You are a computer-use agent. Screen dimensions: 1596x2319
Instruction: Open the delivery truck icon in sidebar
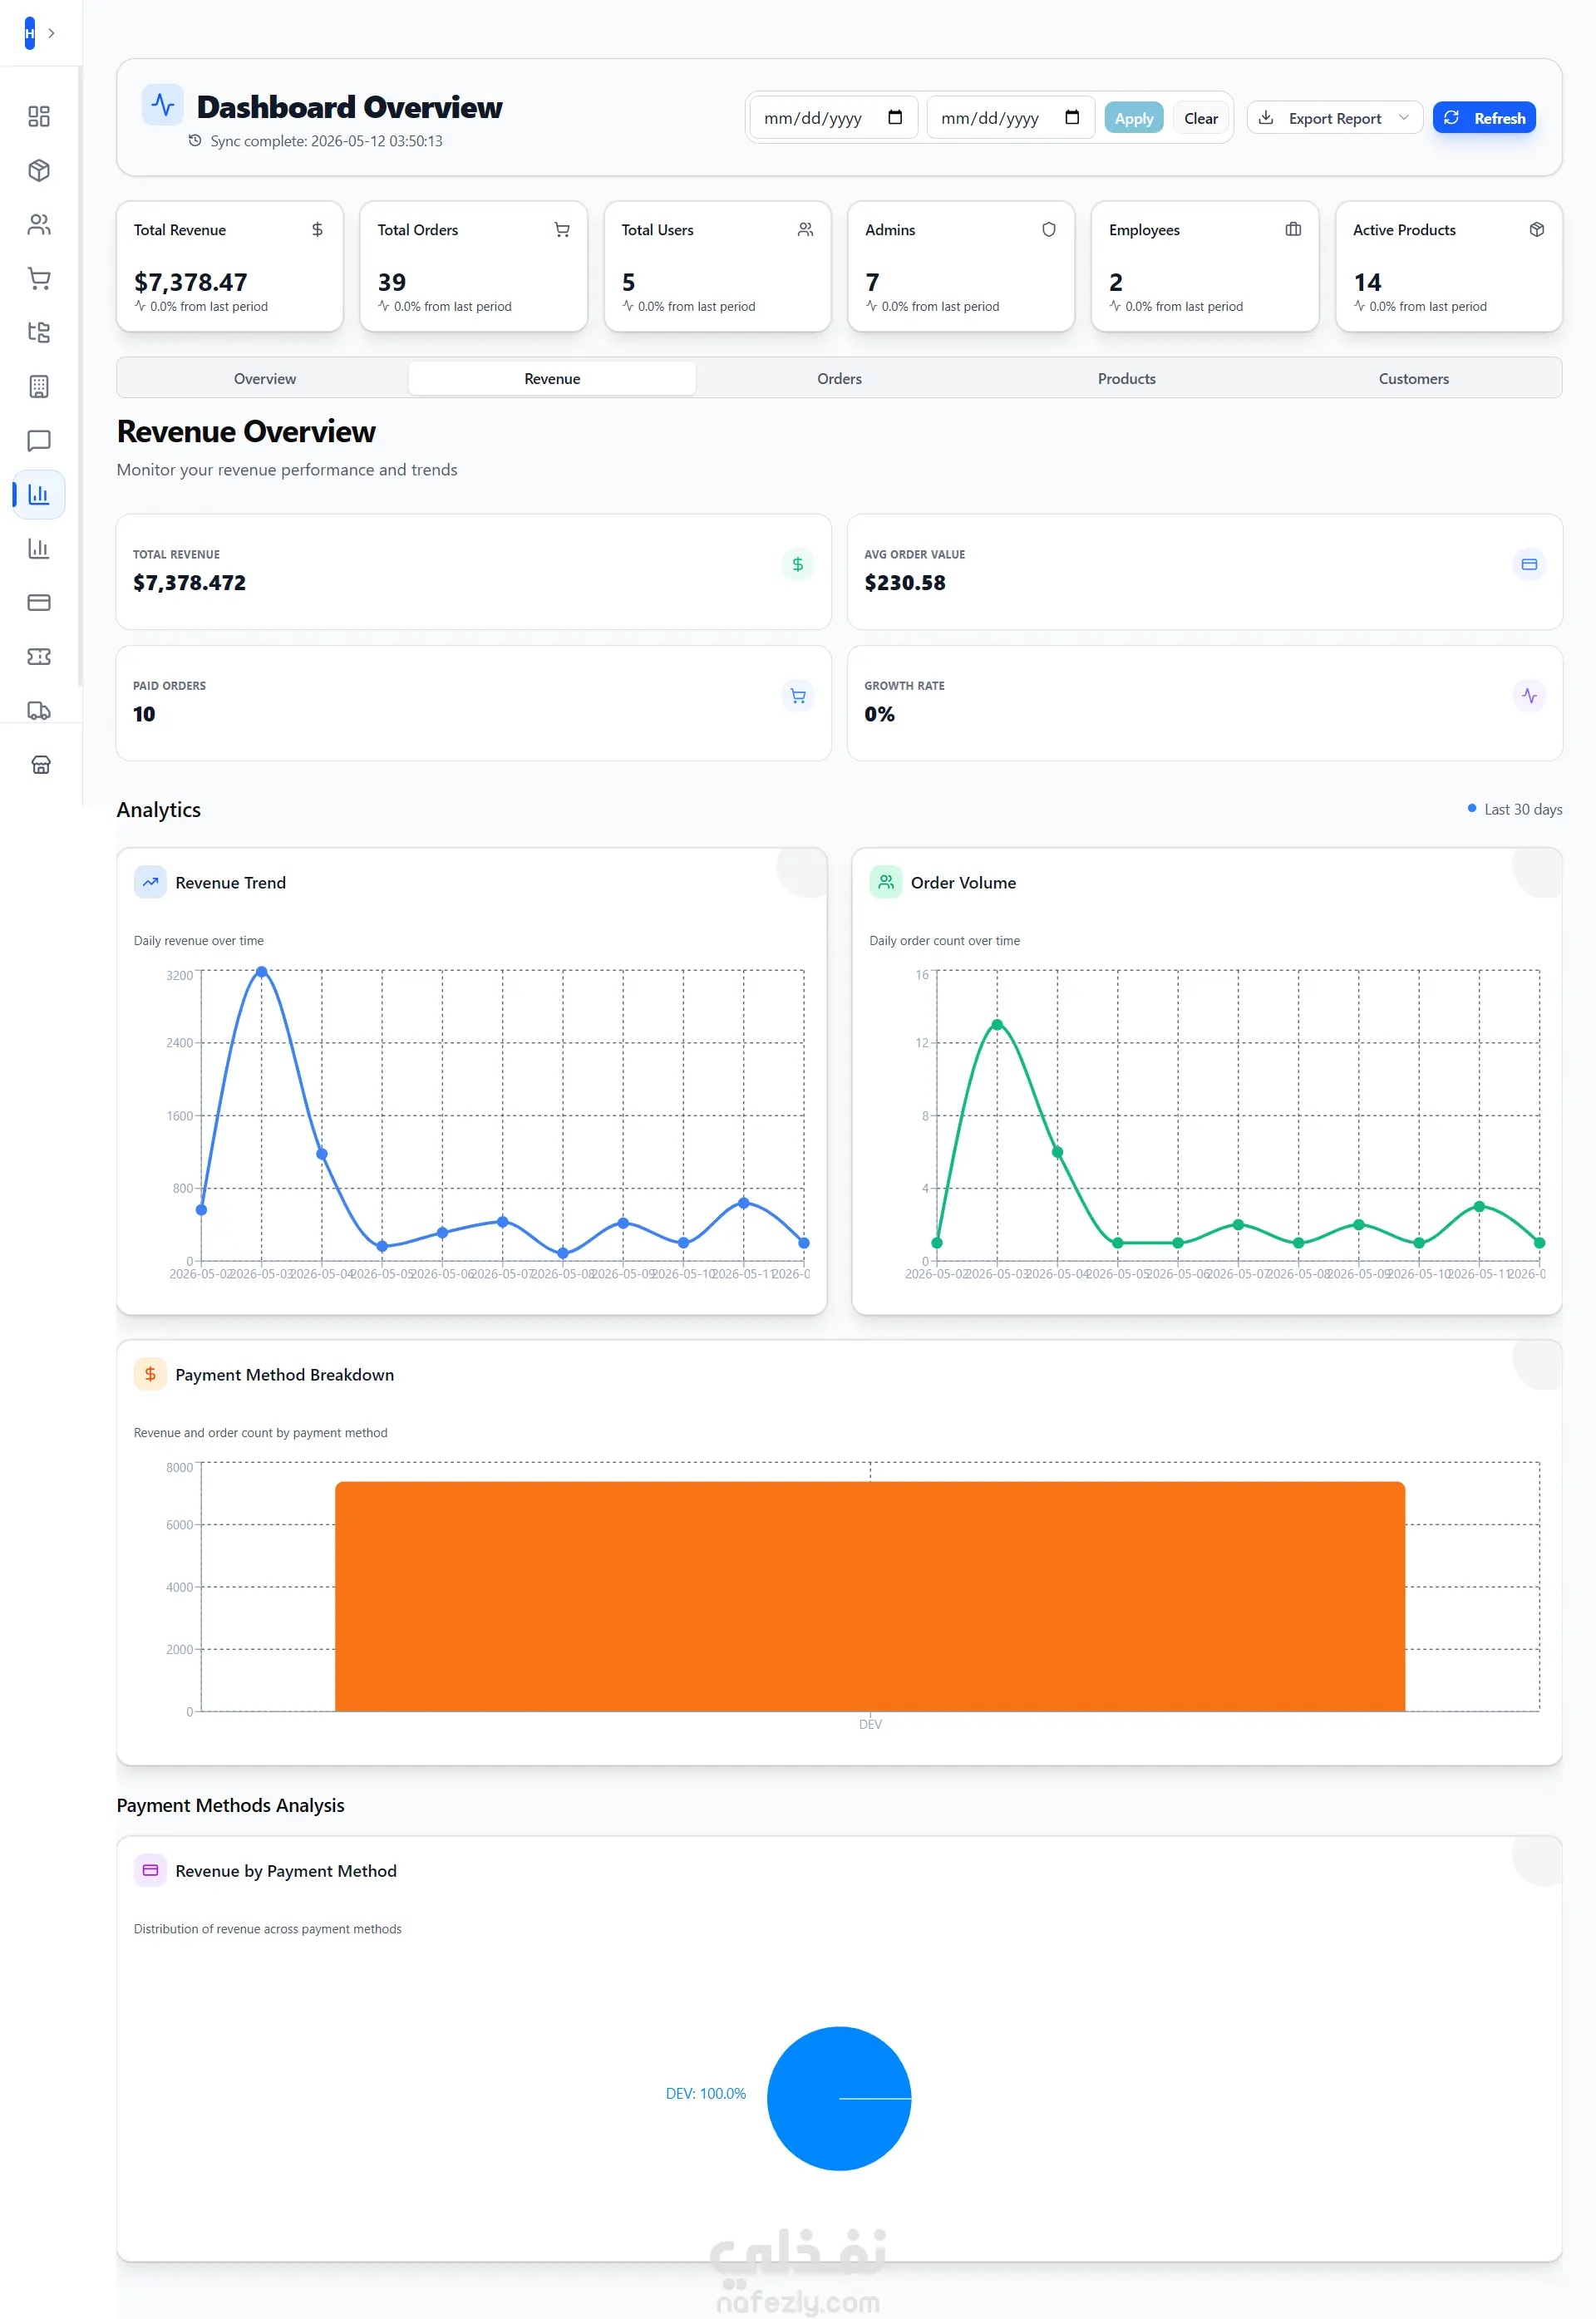(39, 711)
